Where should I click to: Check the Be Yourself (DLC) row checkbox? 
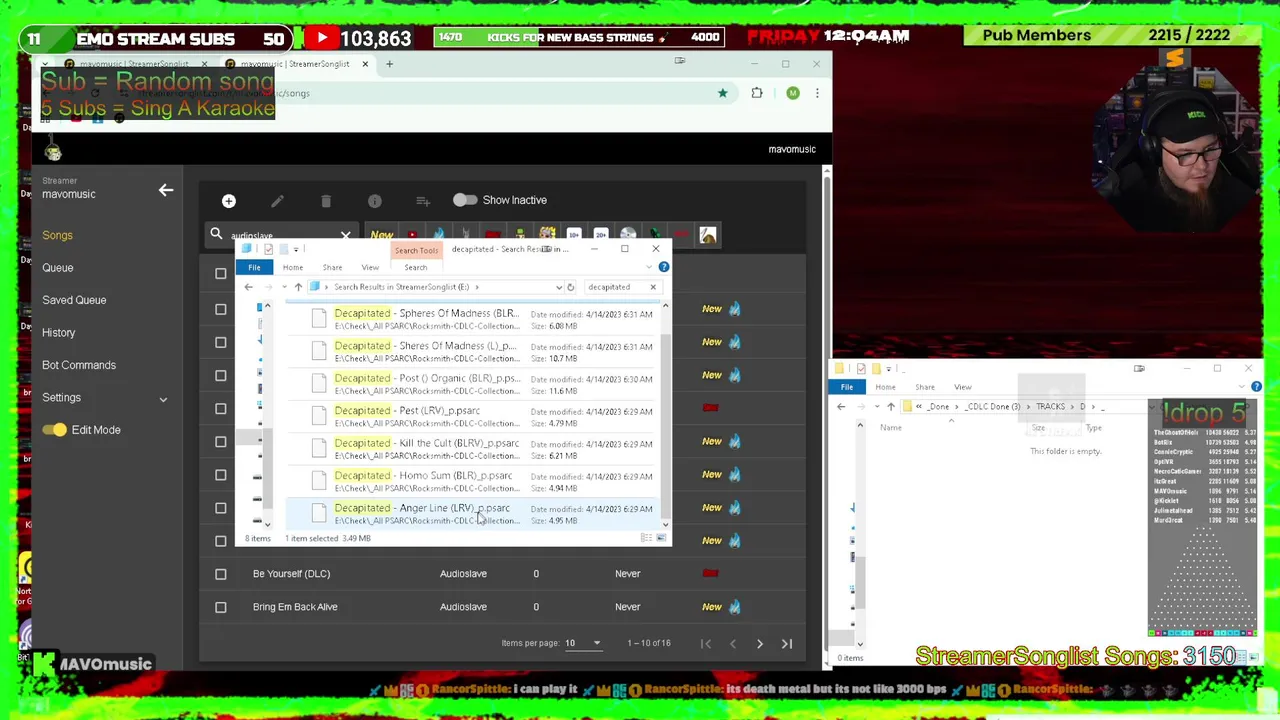(x=221, y=574)
